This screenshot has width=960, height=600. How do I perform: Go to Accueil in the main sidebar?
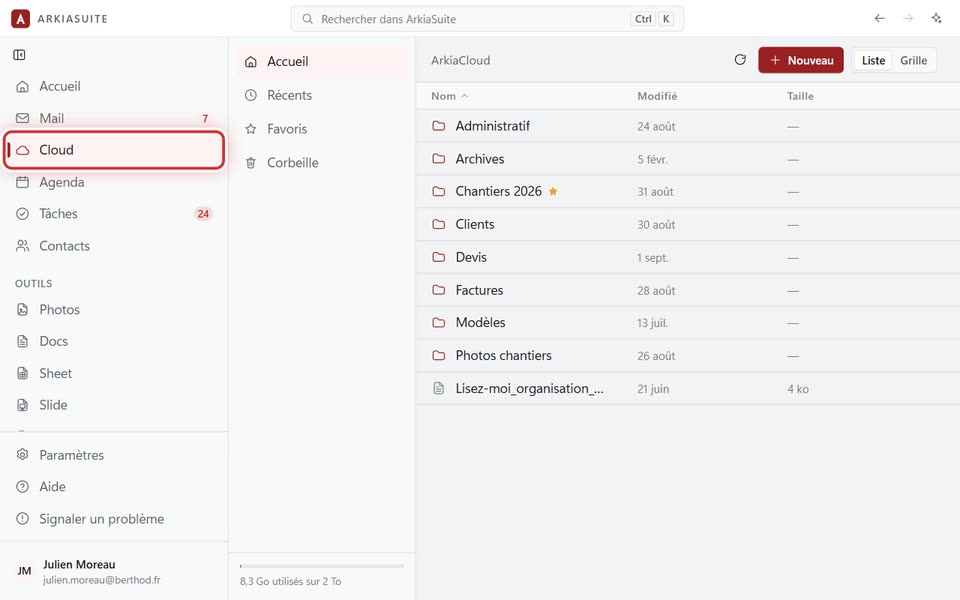[x=114, y=86]
